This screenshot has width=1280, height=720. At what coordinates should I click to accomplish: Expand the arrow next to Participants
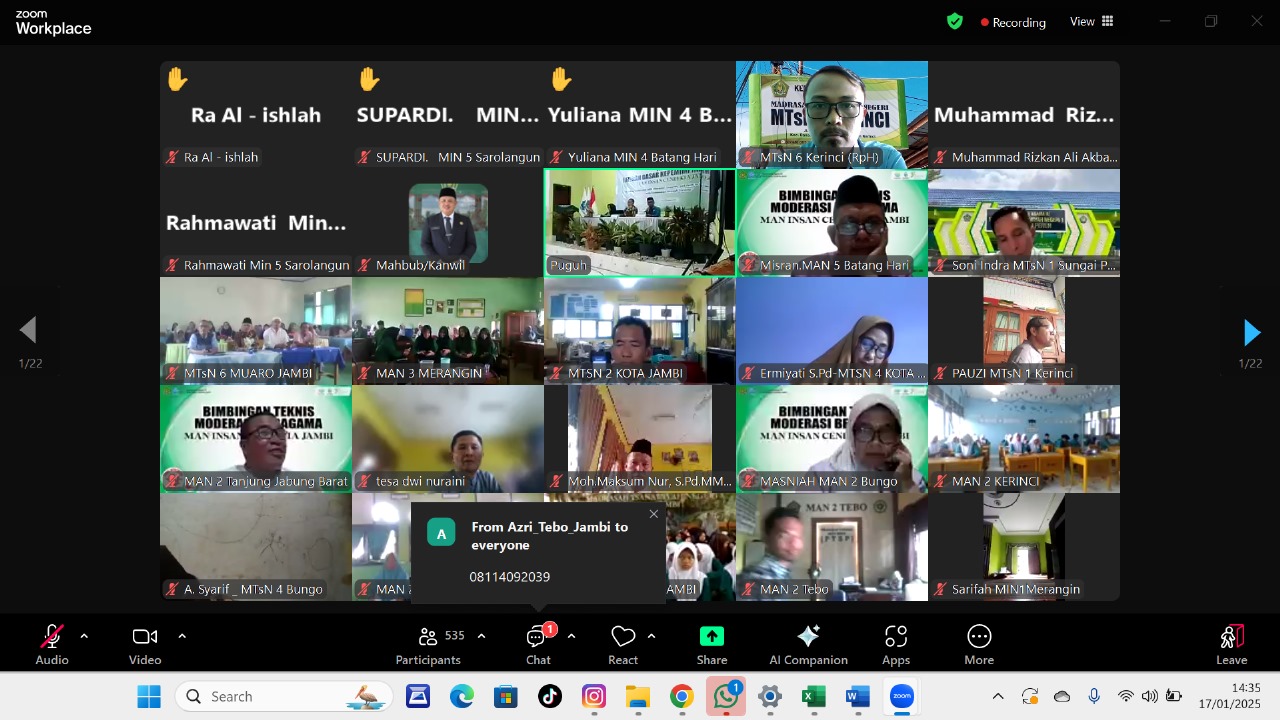pyautogui.click(x=481, y=636)
